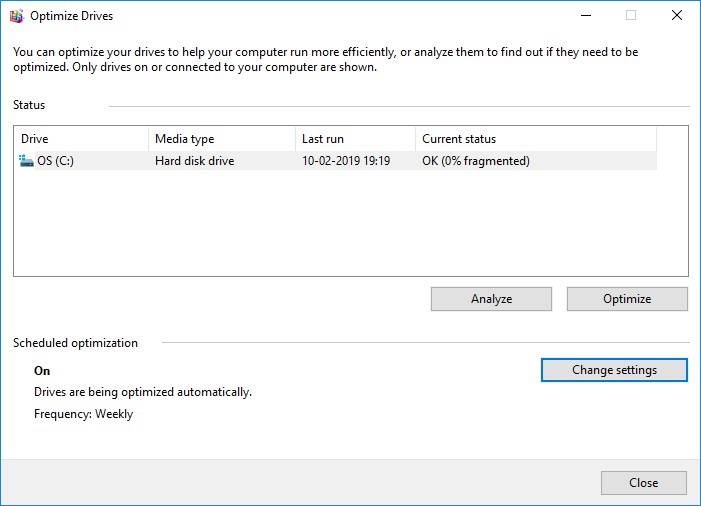Close the dialog with the Close button
Image resolution: width=701 pixels, height=506 pixels.
644,483
